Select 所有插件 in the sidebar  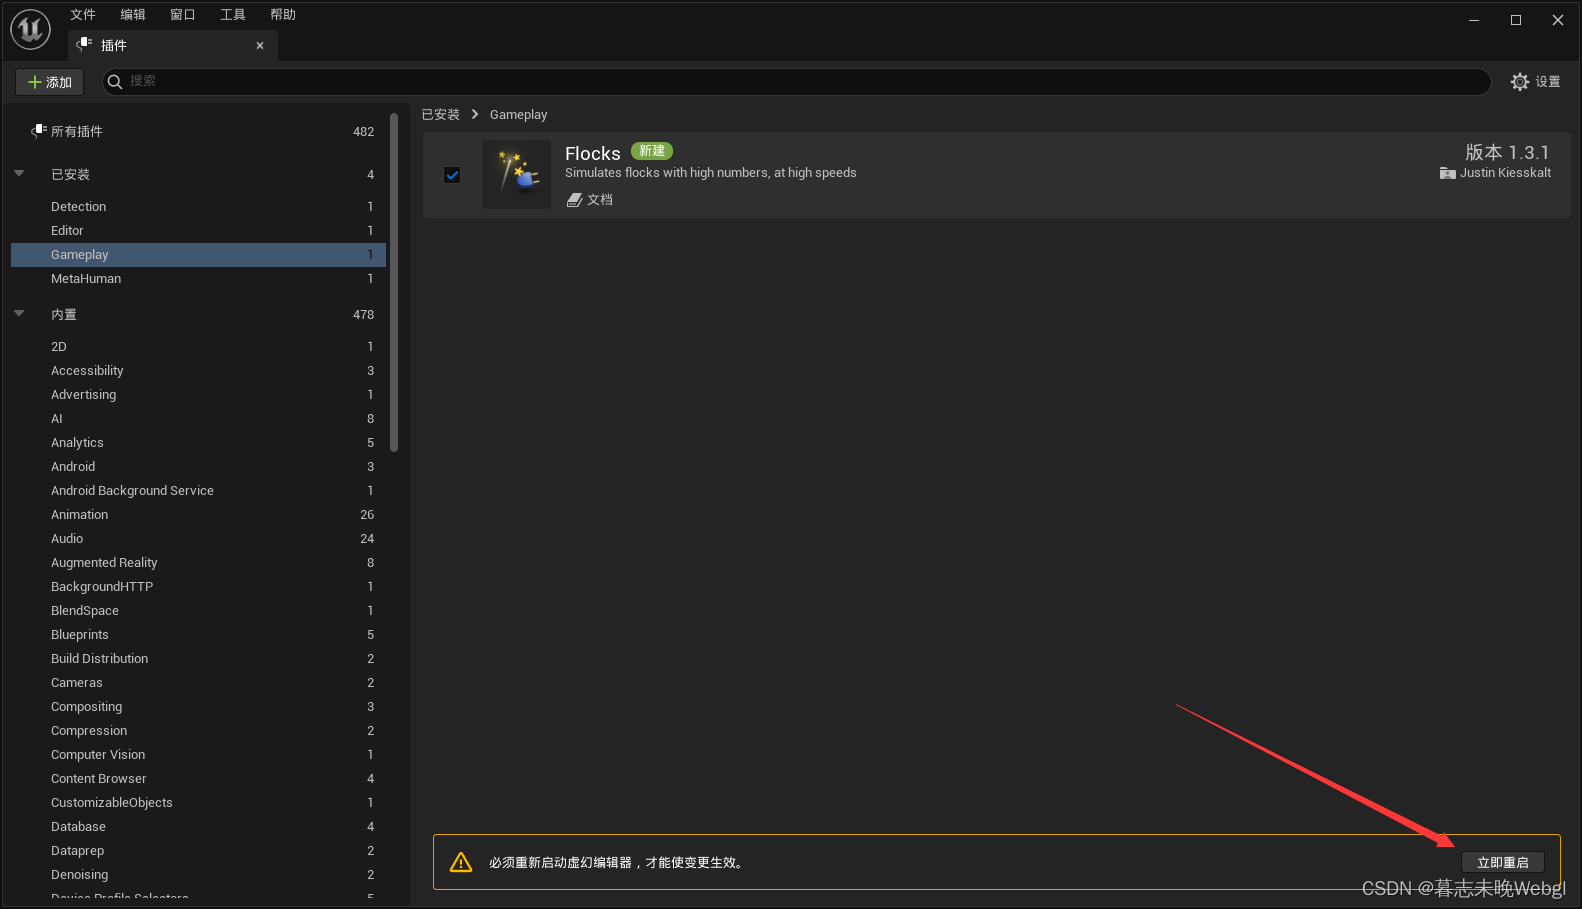198,131
